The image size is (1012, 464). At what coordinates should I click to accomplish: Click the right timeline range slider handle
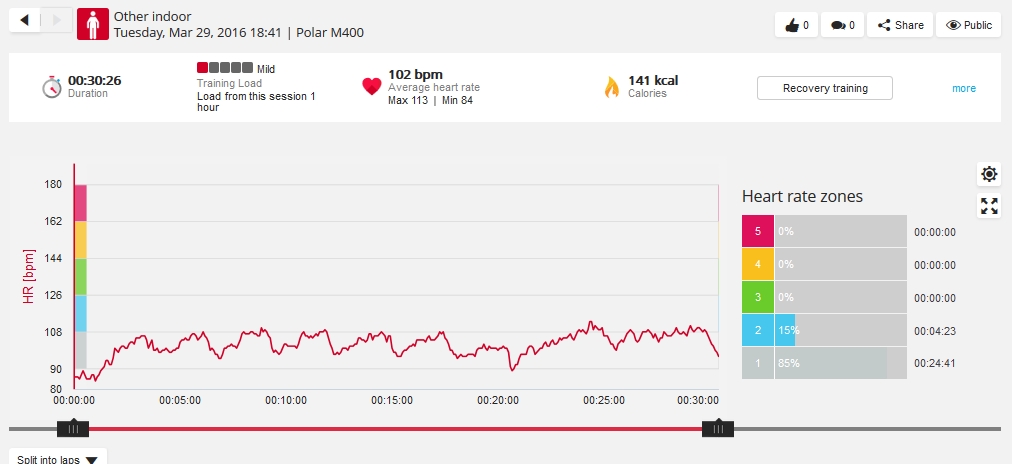coord(718,429)
